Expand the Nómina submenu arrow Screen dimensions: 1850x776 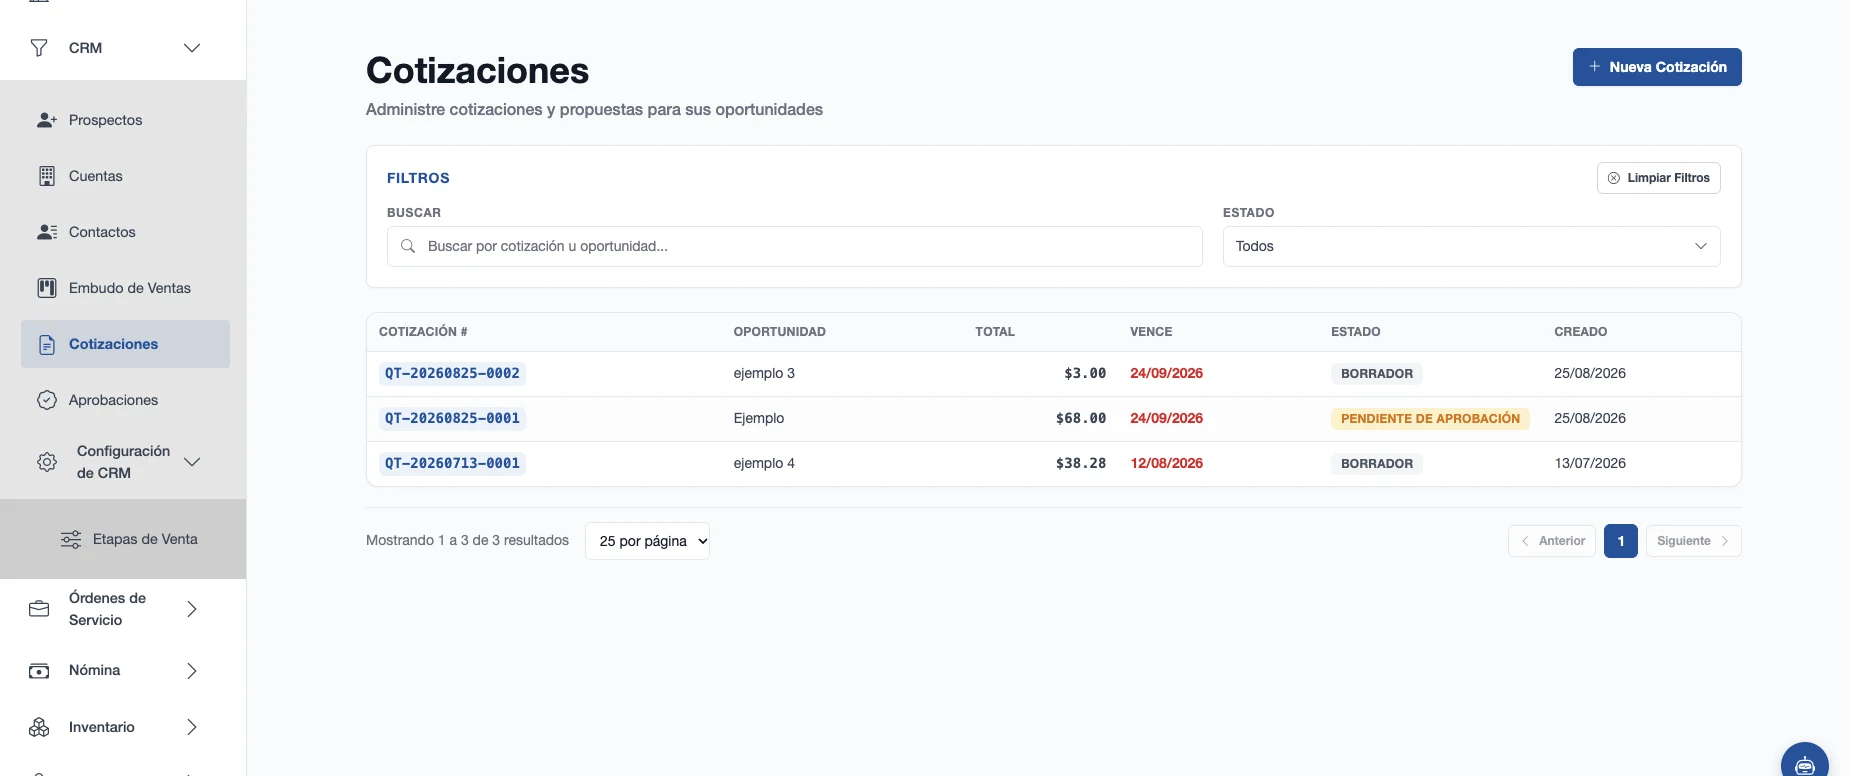pyautogui.click(x=192, y=670)
